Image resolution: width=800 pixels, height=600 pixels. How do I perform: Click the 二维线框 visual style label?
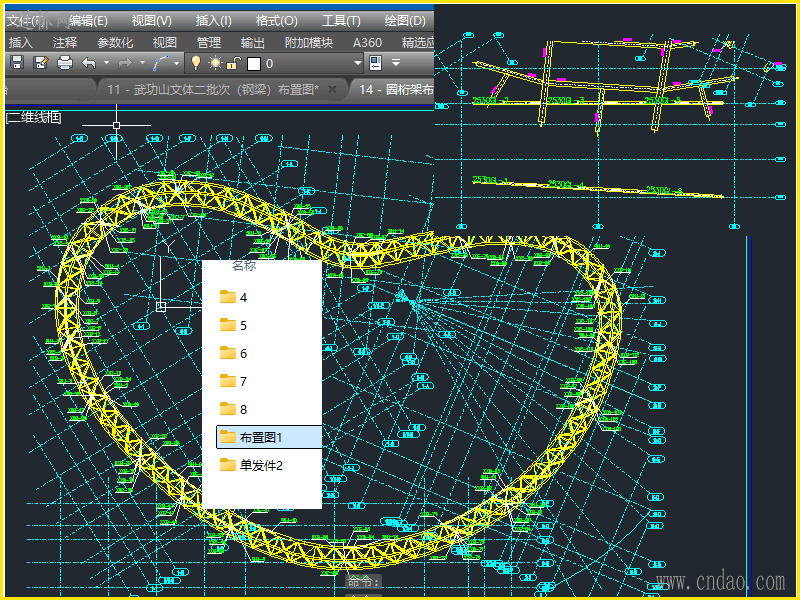pos(34,118)
